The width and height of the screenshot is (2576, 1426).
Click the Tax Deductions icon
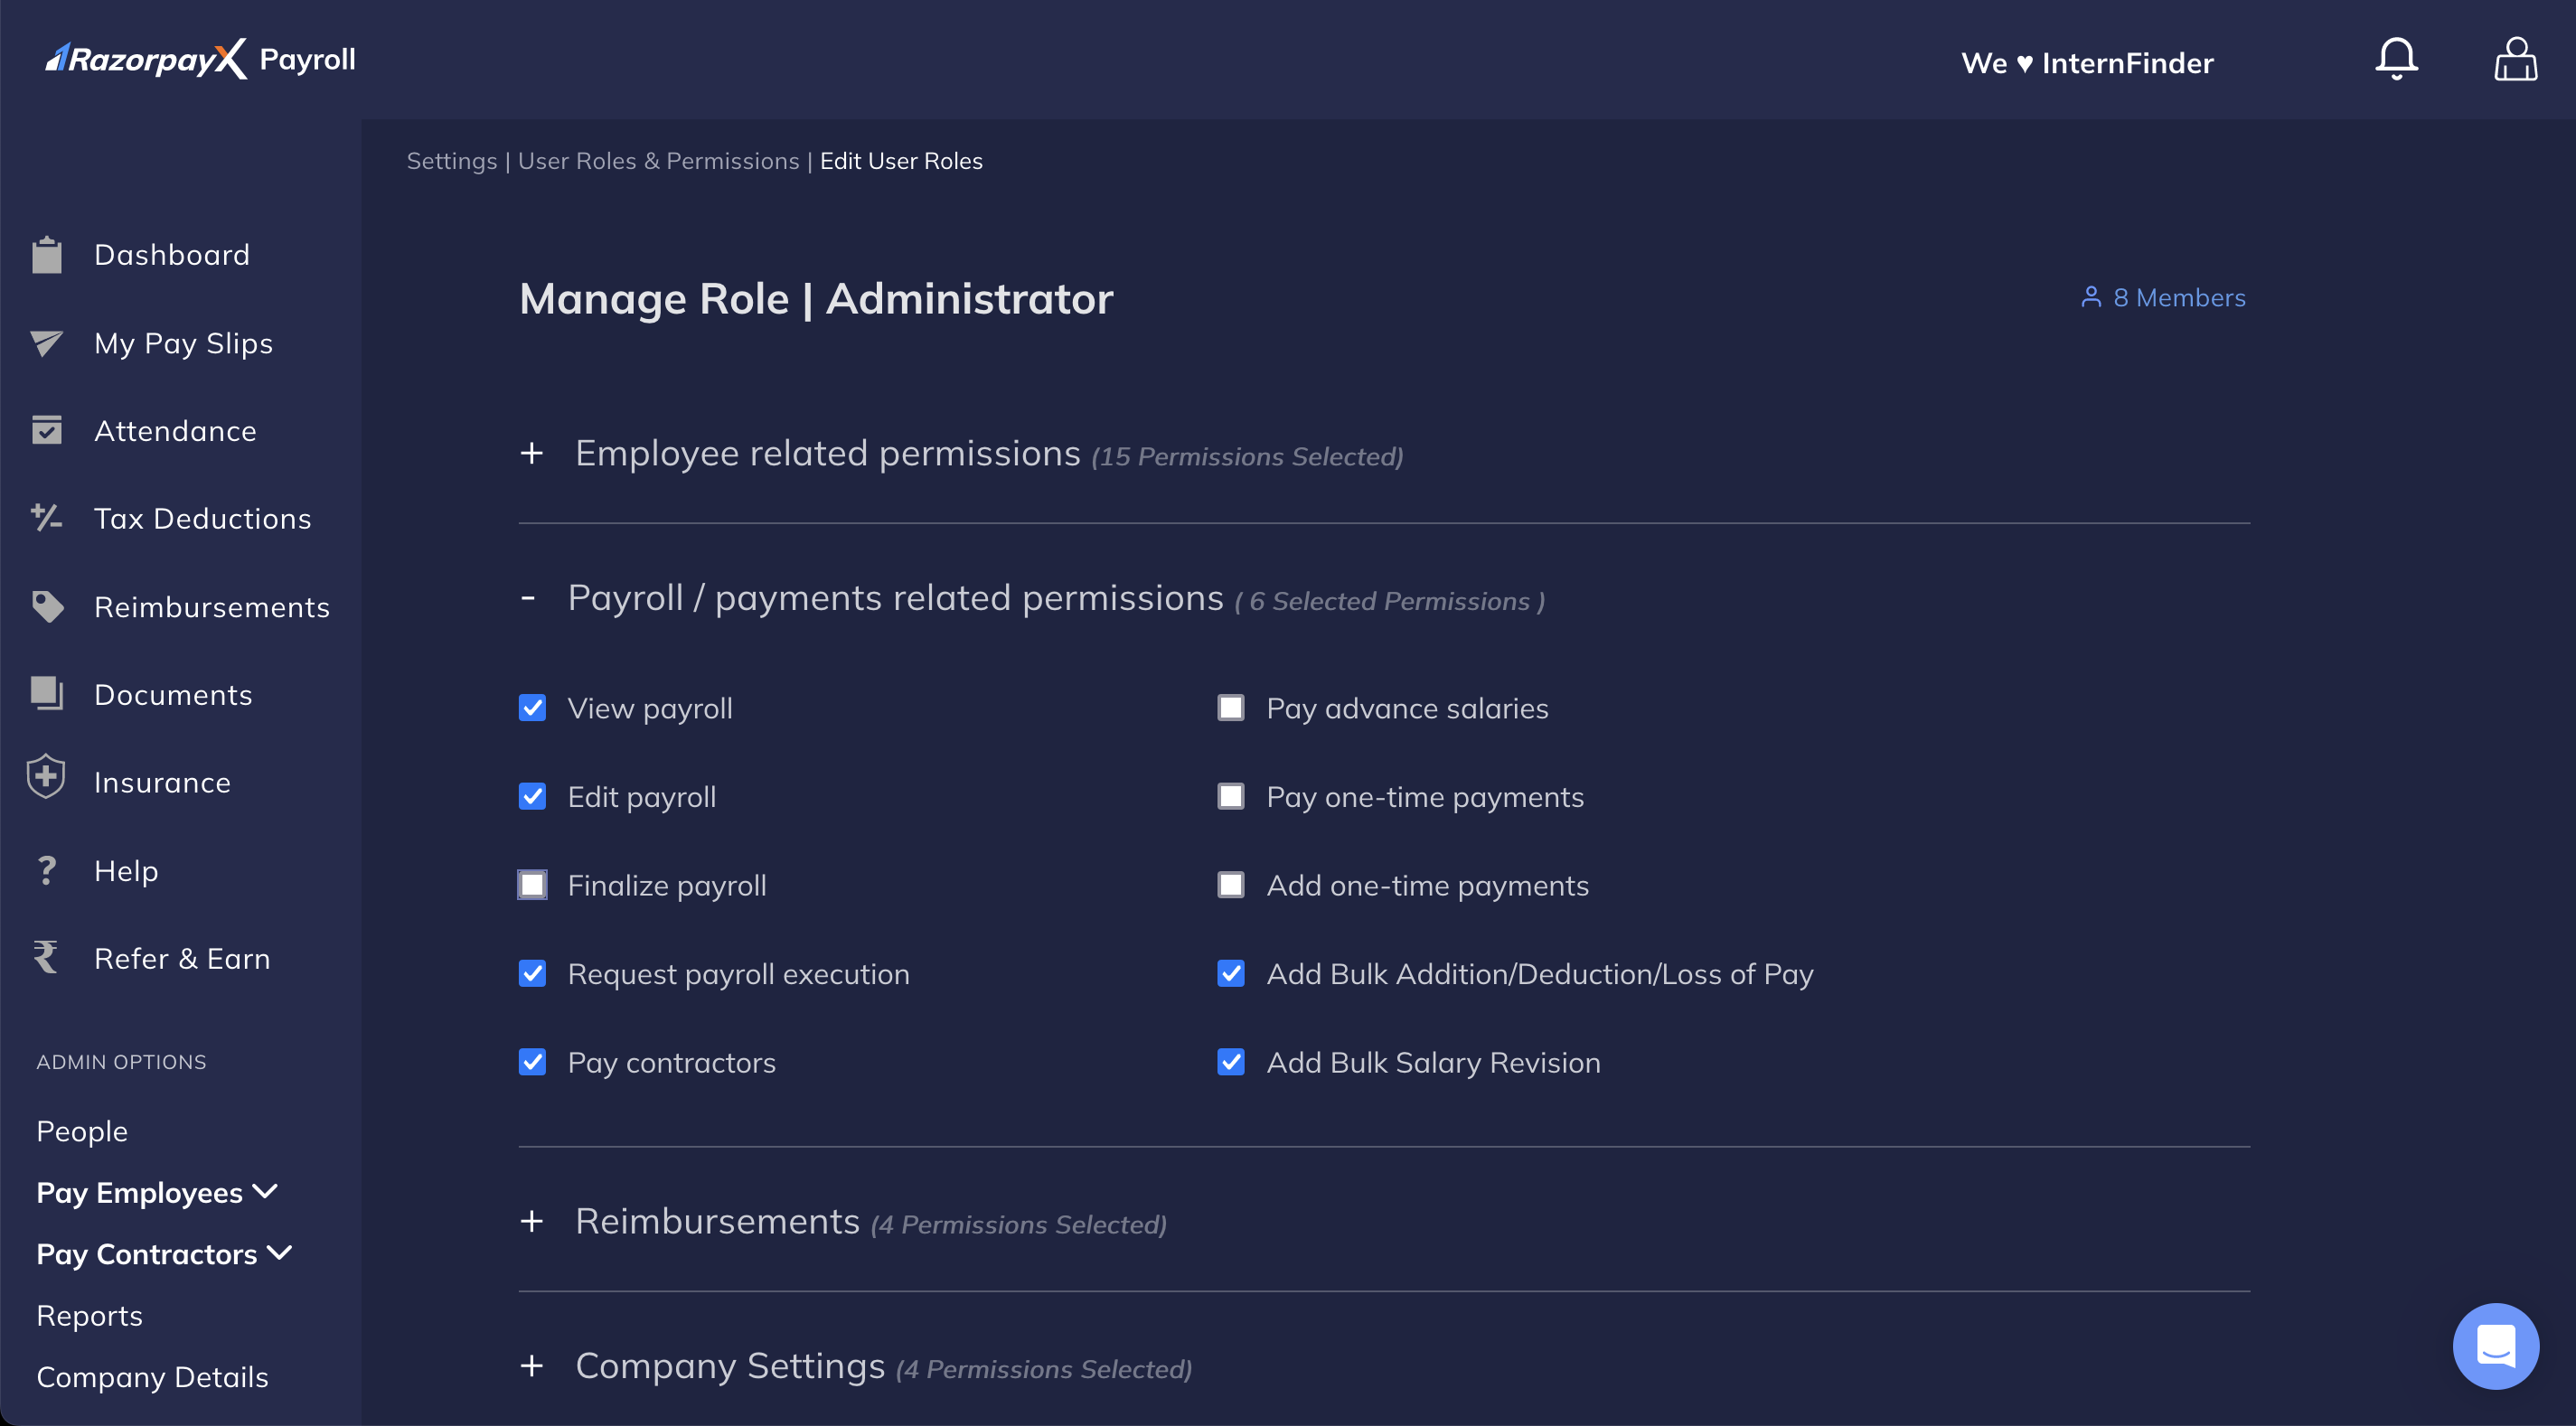pyautogui.click(x=47, y=518)
